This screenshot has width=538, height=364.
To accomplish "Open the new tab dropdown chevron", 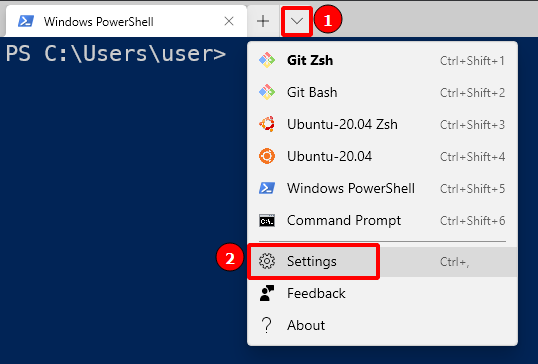I will click(297, 21).
